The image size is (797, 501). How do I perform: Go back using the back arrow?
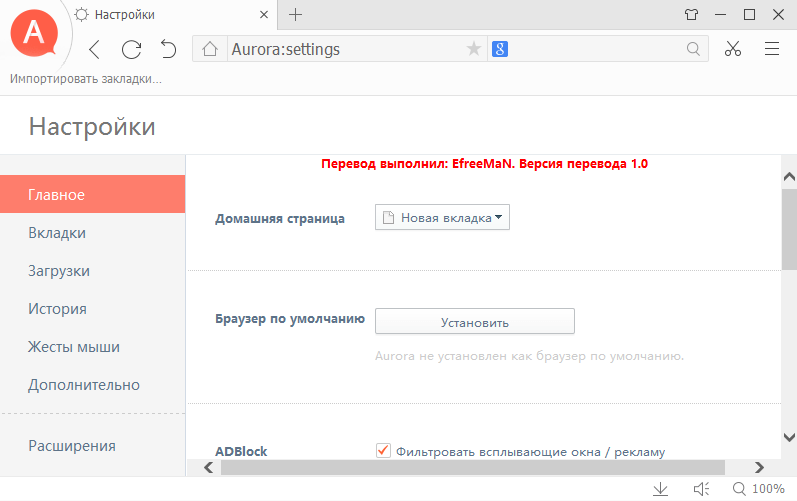[94, 49]
